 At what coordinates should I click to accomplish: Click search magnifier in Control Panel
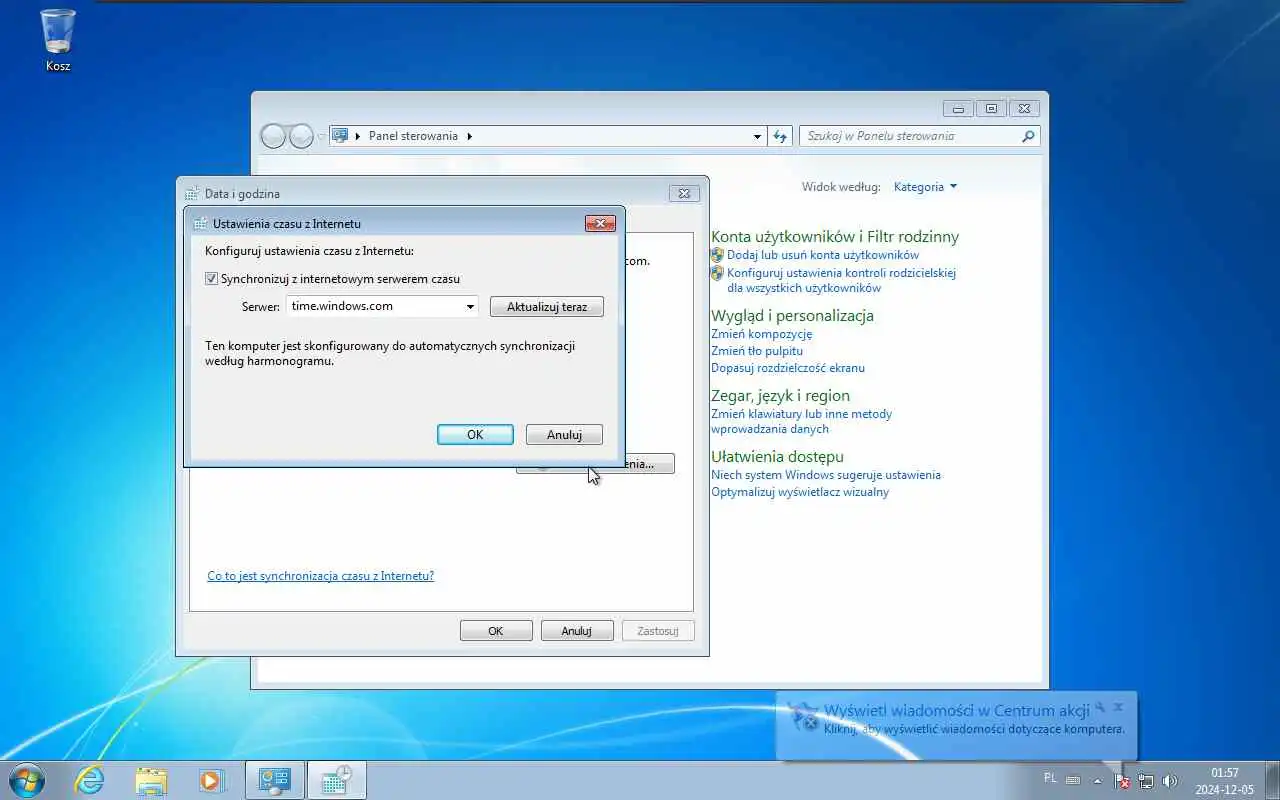pyautogui.click(x=1028, y=136)
